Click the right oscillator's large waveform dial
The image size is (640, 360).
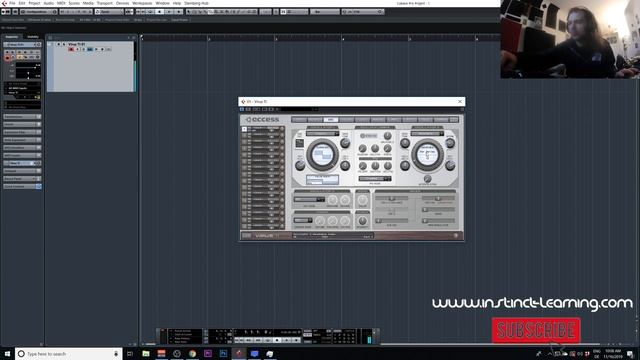pos(427,155)
